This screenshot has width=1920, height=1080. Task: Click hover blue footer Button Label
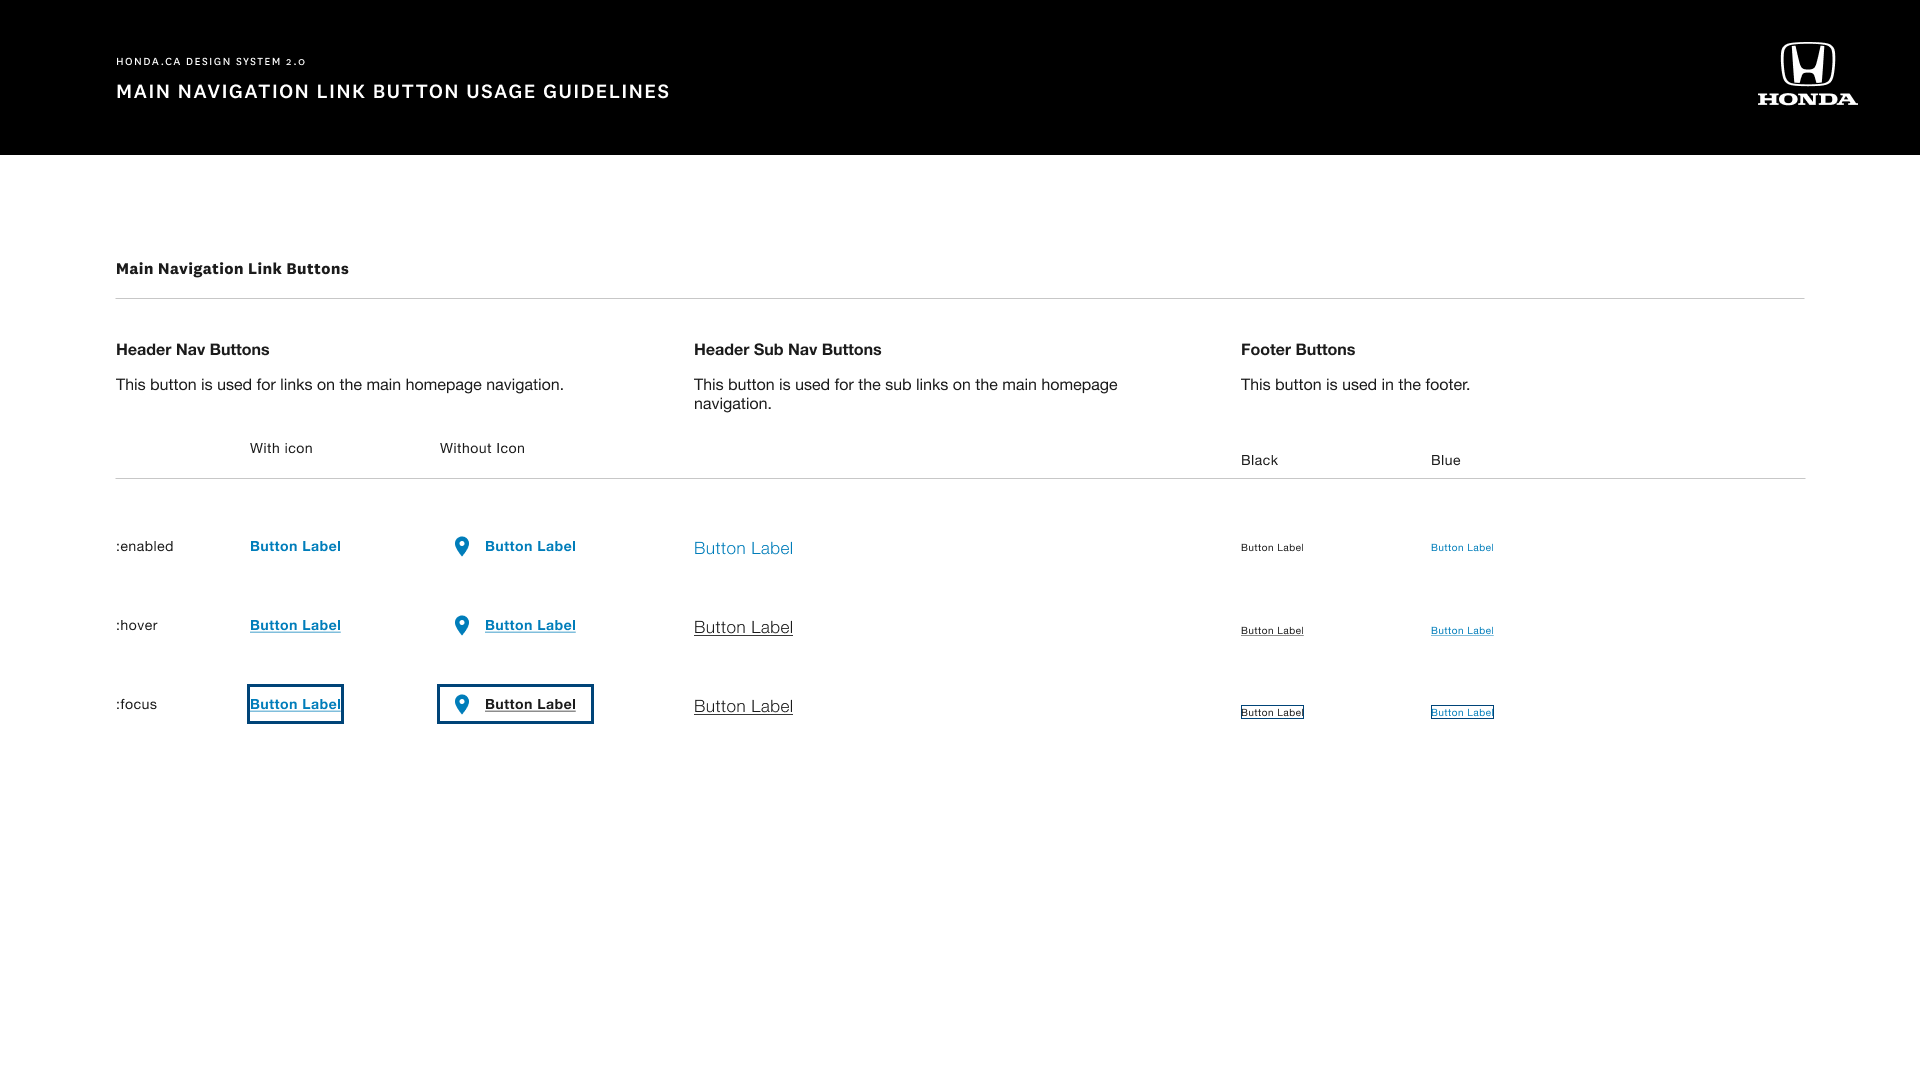(x=1462, y=631)
